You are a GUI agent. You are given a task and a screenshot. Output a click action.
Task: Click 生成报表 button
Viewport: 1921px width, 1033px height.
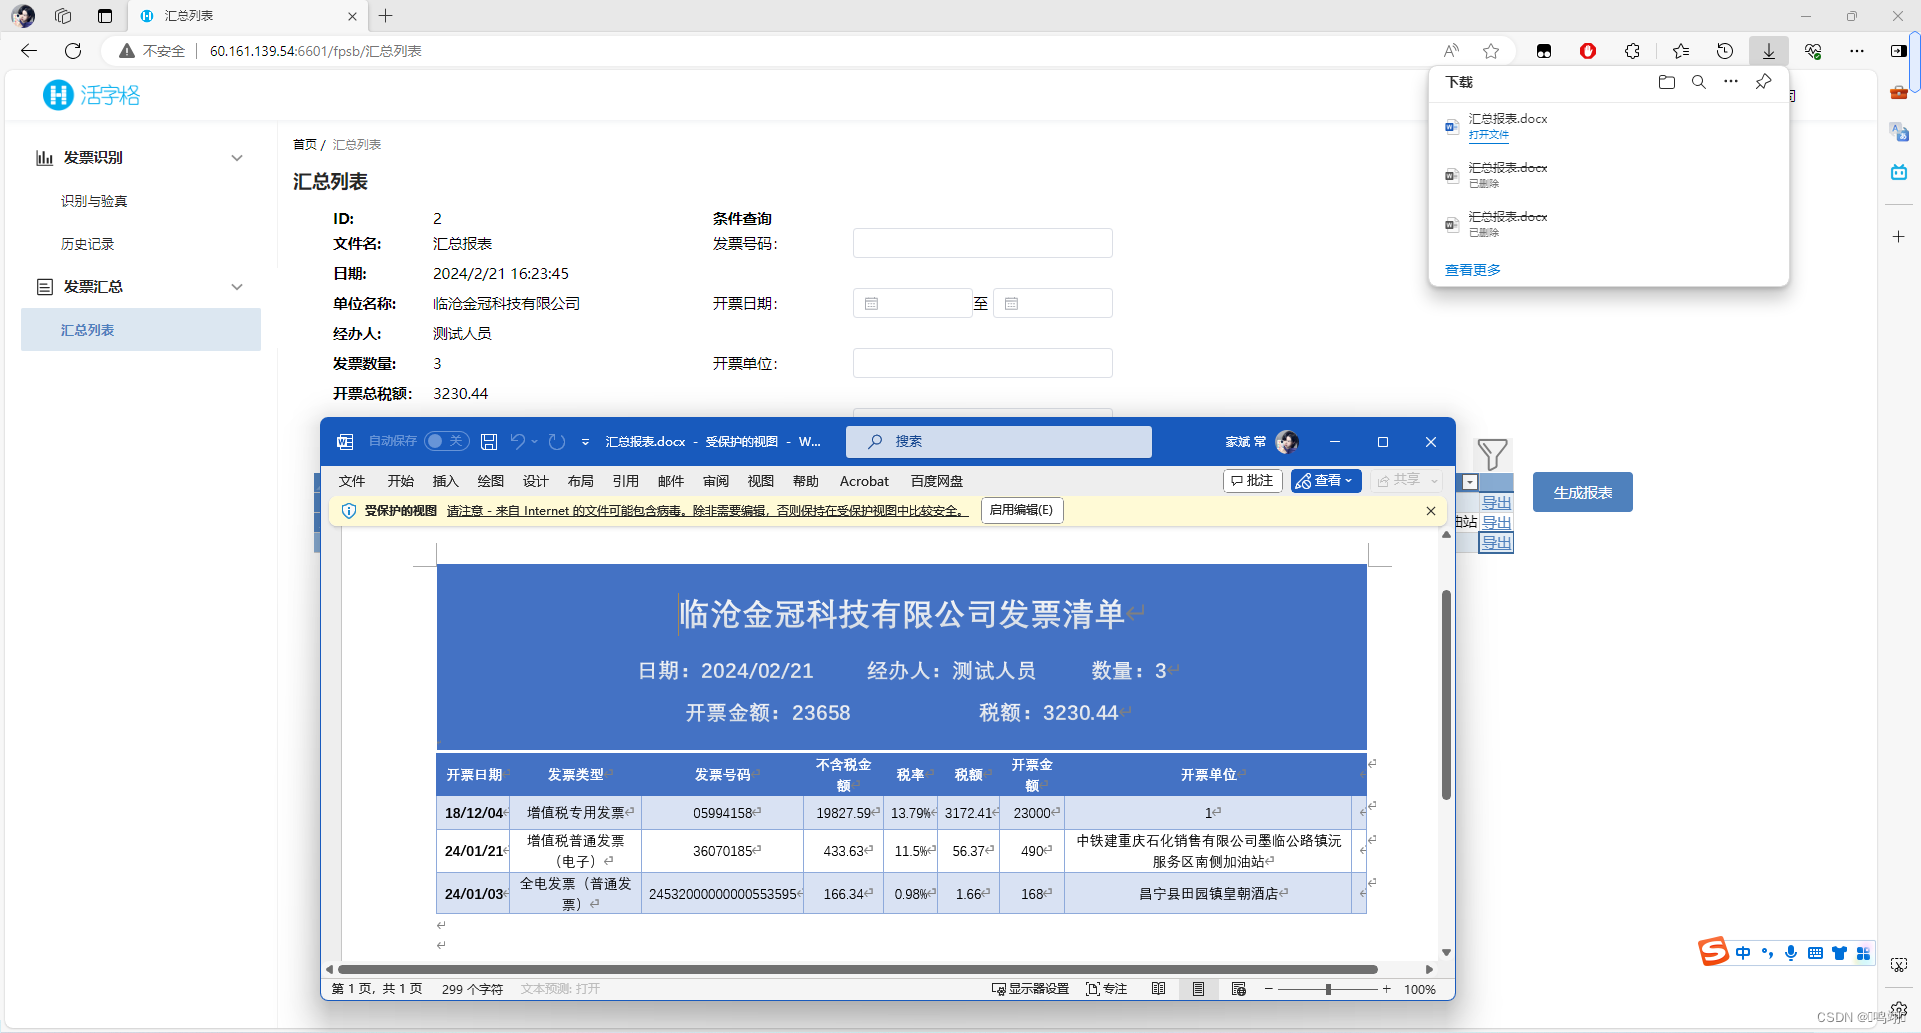pos(1582,492)
